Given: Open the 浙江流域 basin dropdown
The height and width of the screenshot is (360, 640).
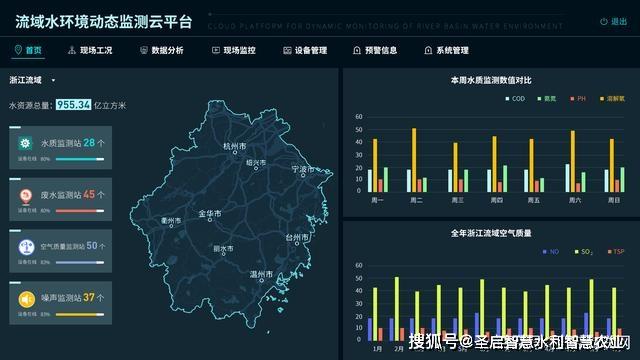Looking at the screenshot, I should [x=32, y=80].
